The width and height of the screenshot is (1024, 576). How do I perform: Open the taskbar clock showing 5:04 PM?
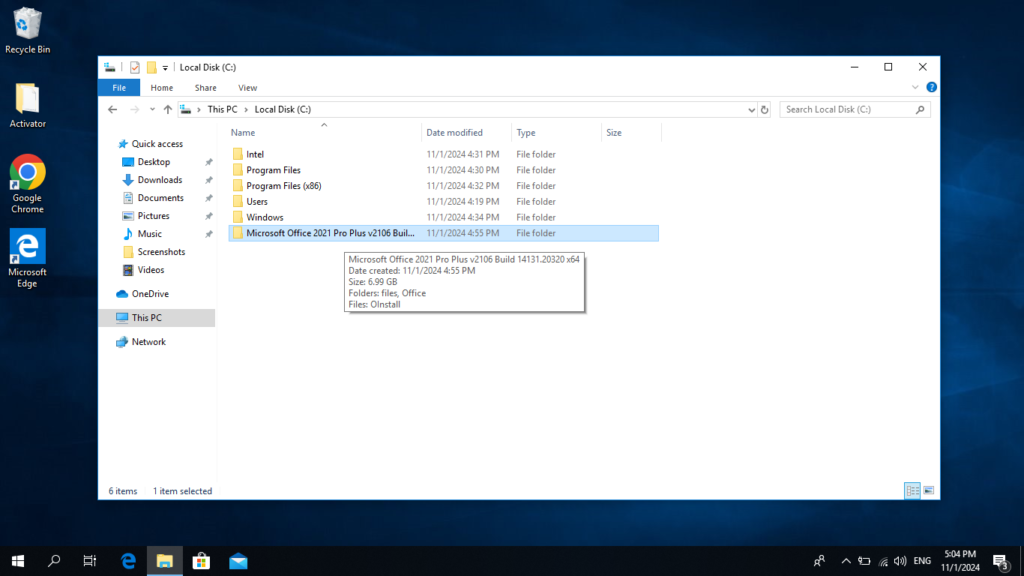[x=960, y=561]
